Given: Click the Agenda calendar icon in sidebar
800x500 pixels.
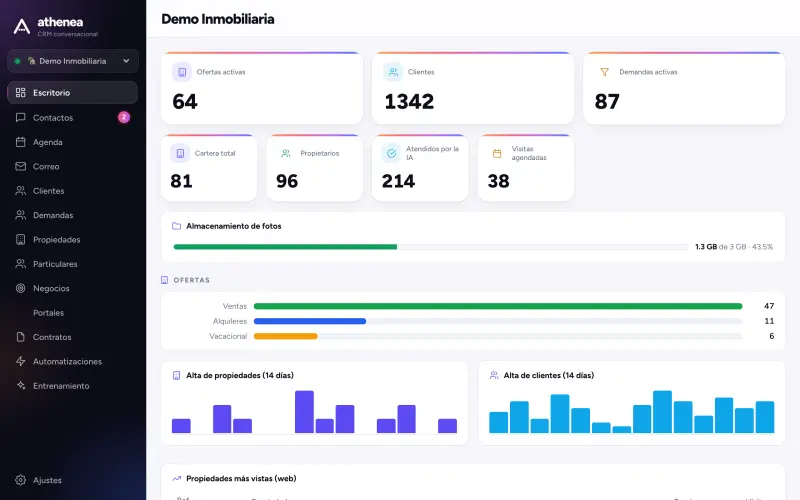Looking at the screenshot, I should (x=20, y=142).
